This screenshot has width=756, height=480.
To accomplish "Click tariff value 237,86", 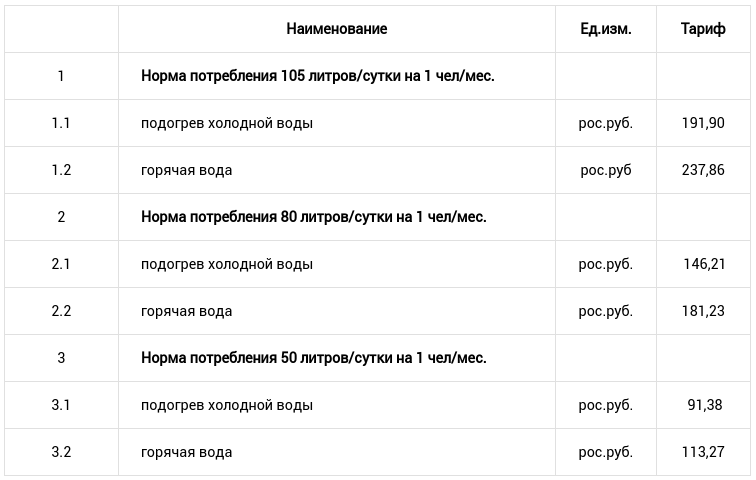I will point(703,170).
